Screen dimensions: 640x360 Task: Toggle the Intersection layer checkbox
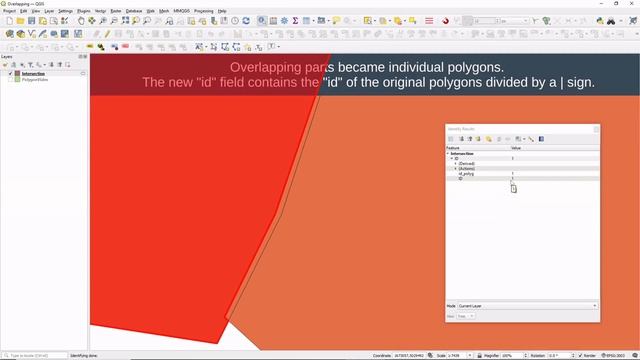tap(11, 73)
